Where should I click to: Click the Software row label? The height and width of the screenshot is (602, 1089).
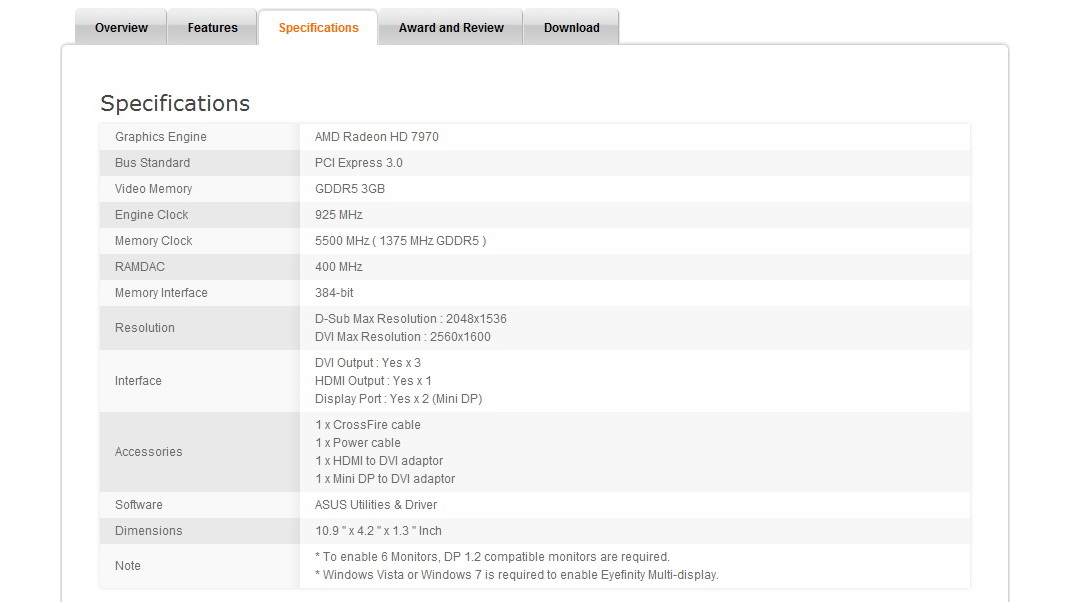click(x=138, y=505)
